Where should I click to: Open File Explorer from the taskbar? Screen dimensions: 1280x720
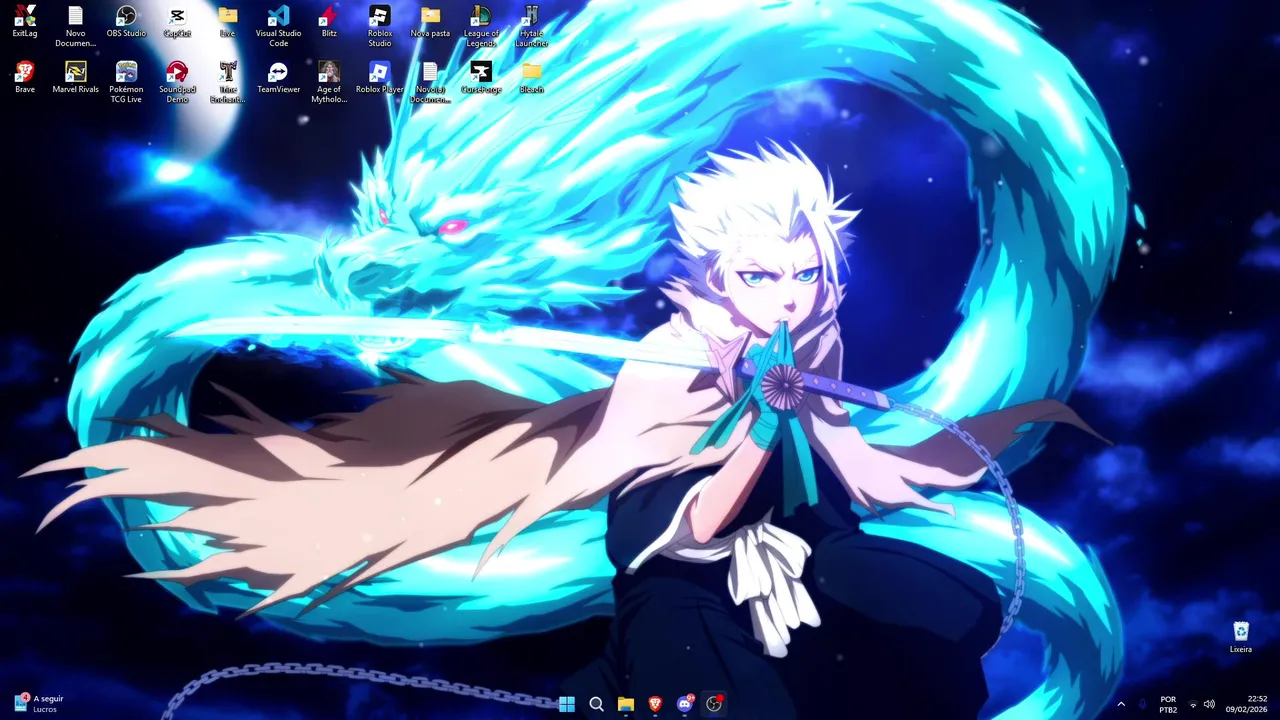click(626, 704)
